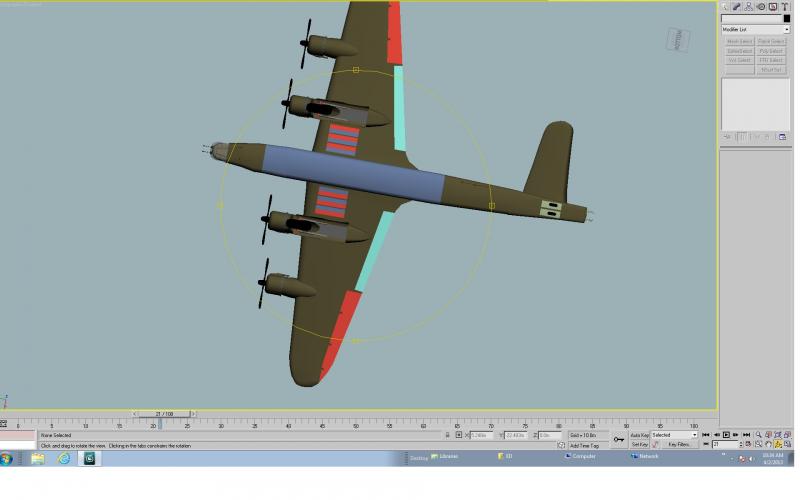The image size is (800, 500).
Task: Open the Key Filters dialog
Action: pos(679,444)
